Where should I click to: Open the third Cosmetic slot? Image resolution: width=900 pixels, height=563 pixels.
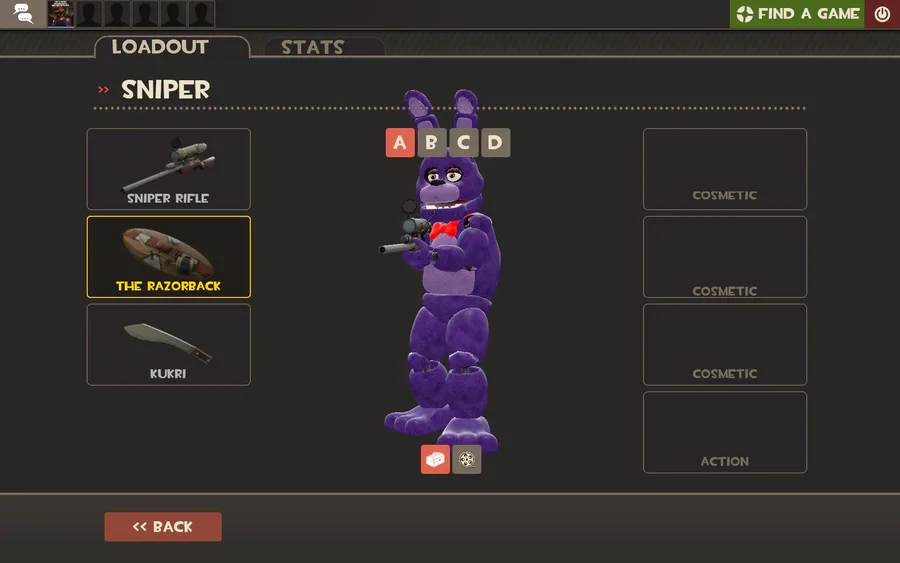point(725,344)
